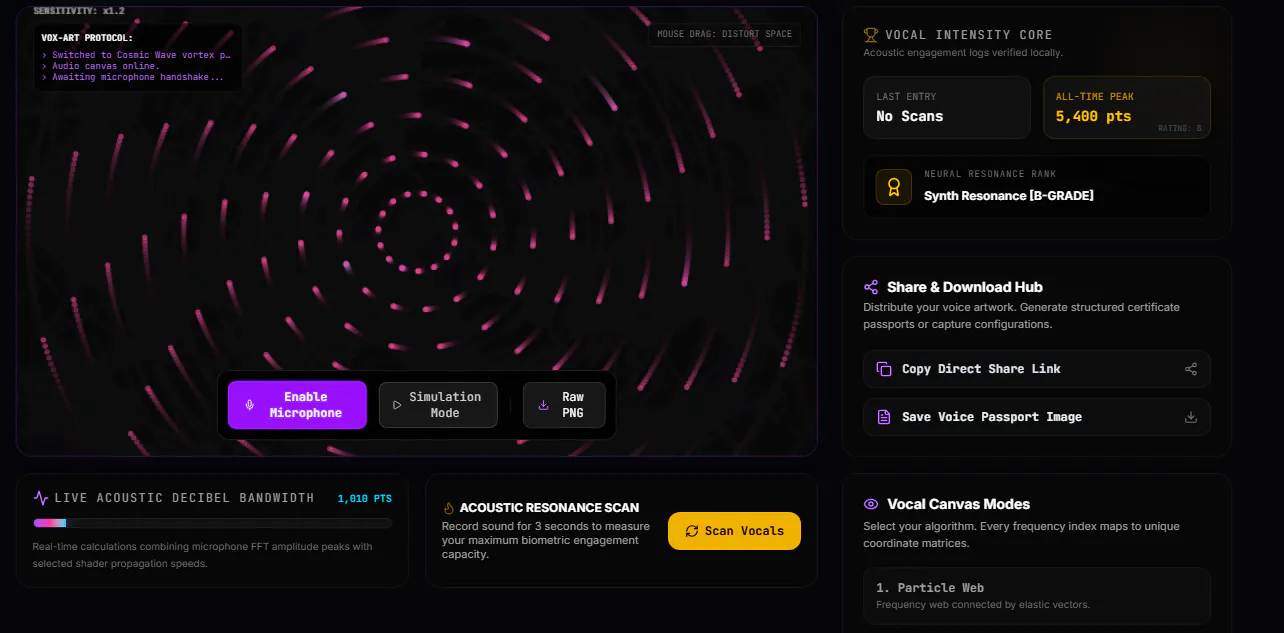Download the Raw PNG
Viewport: 1284px width, 633px height.
tap(564, 405)
